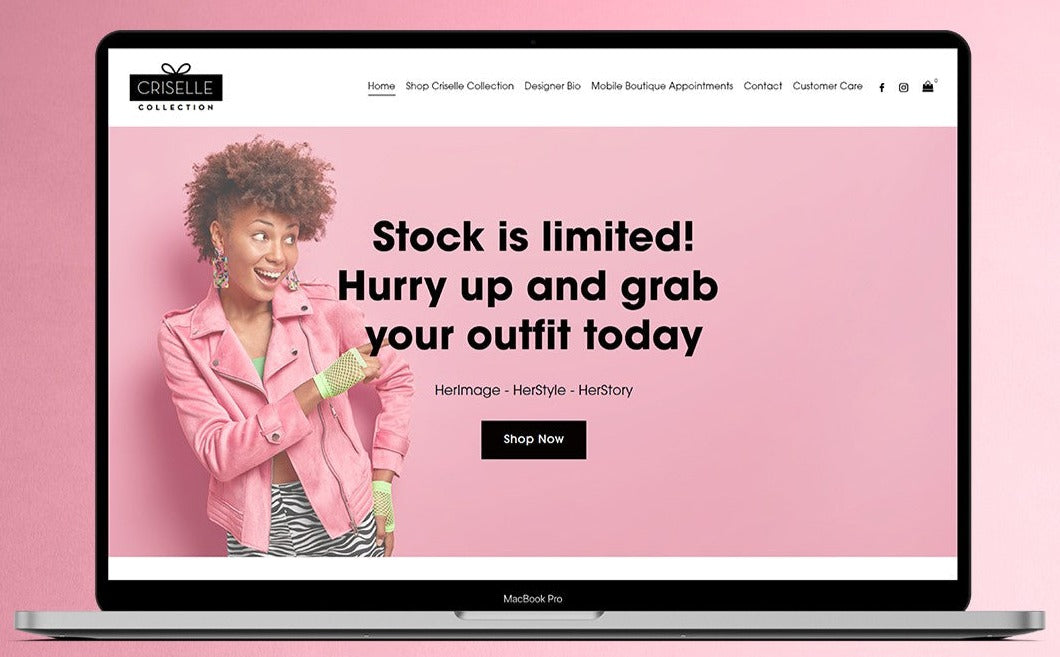Go to the Home menu item
This screenshot has height=657, width=1060.
[381, 86]
